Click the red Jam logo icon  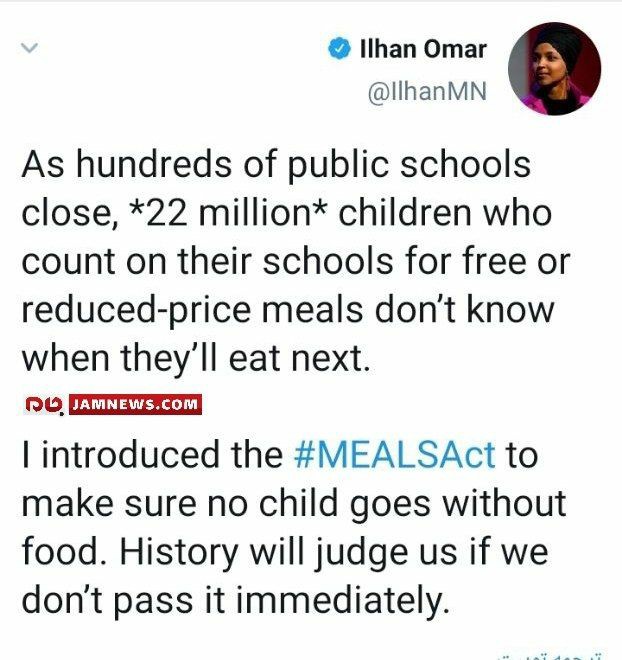point(44,405)
